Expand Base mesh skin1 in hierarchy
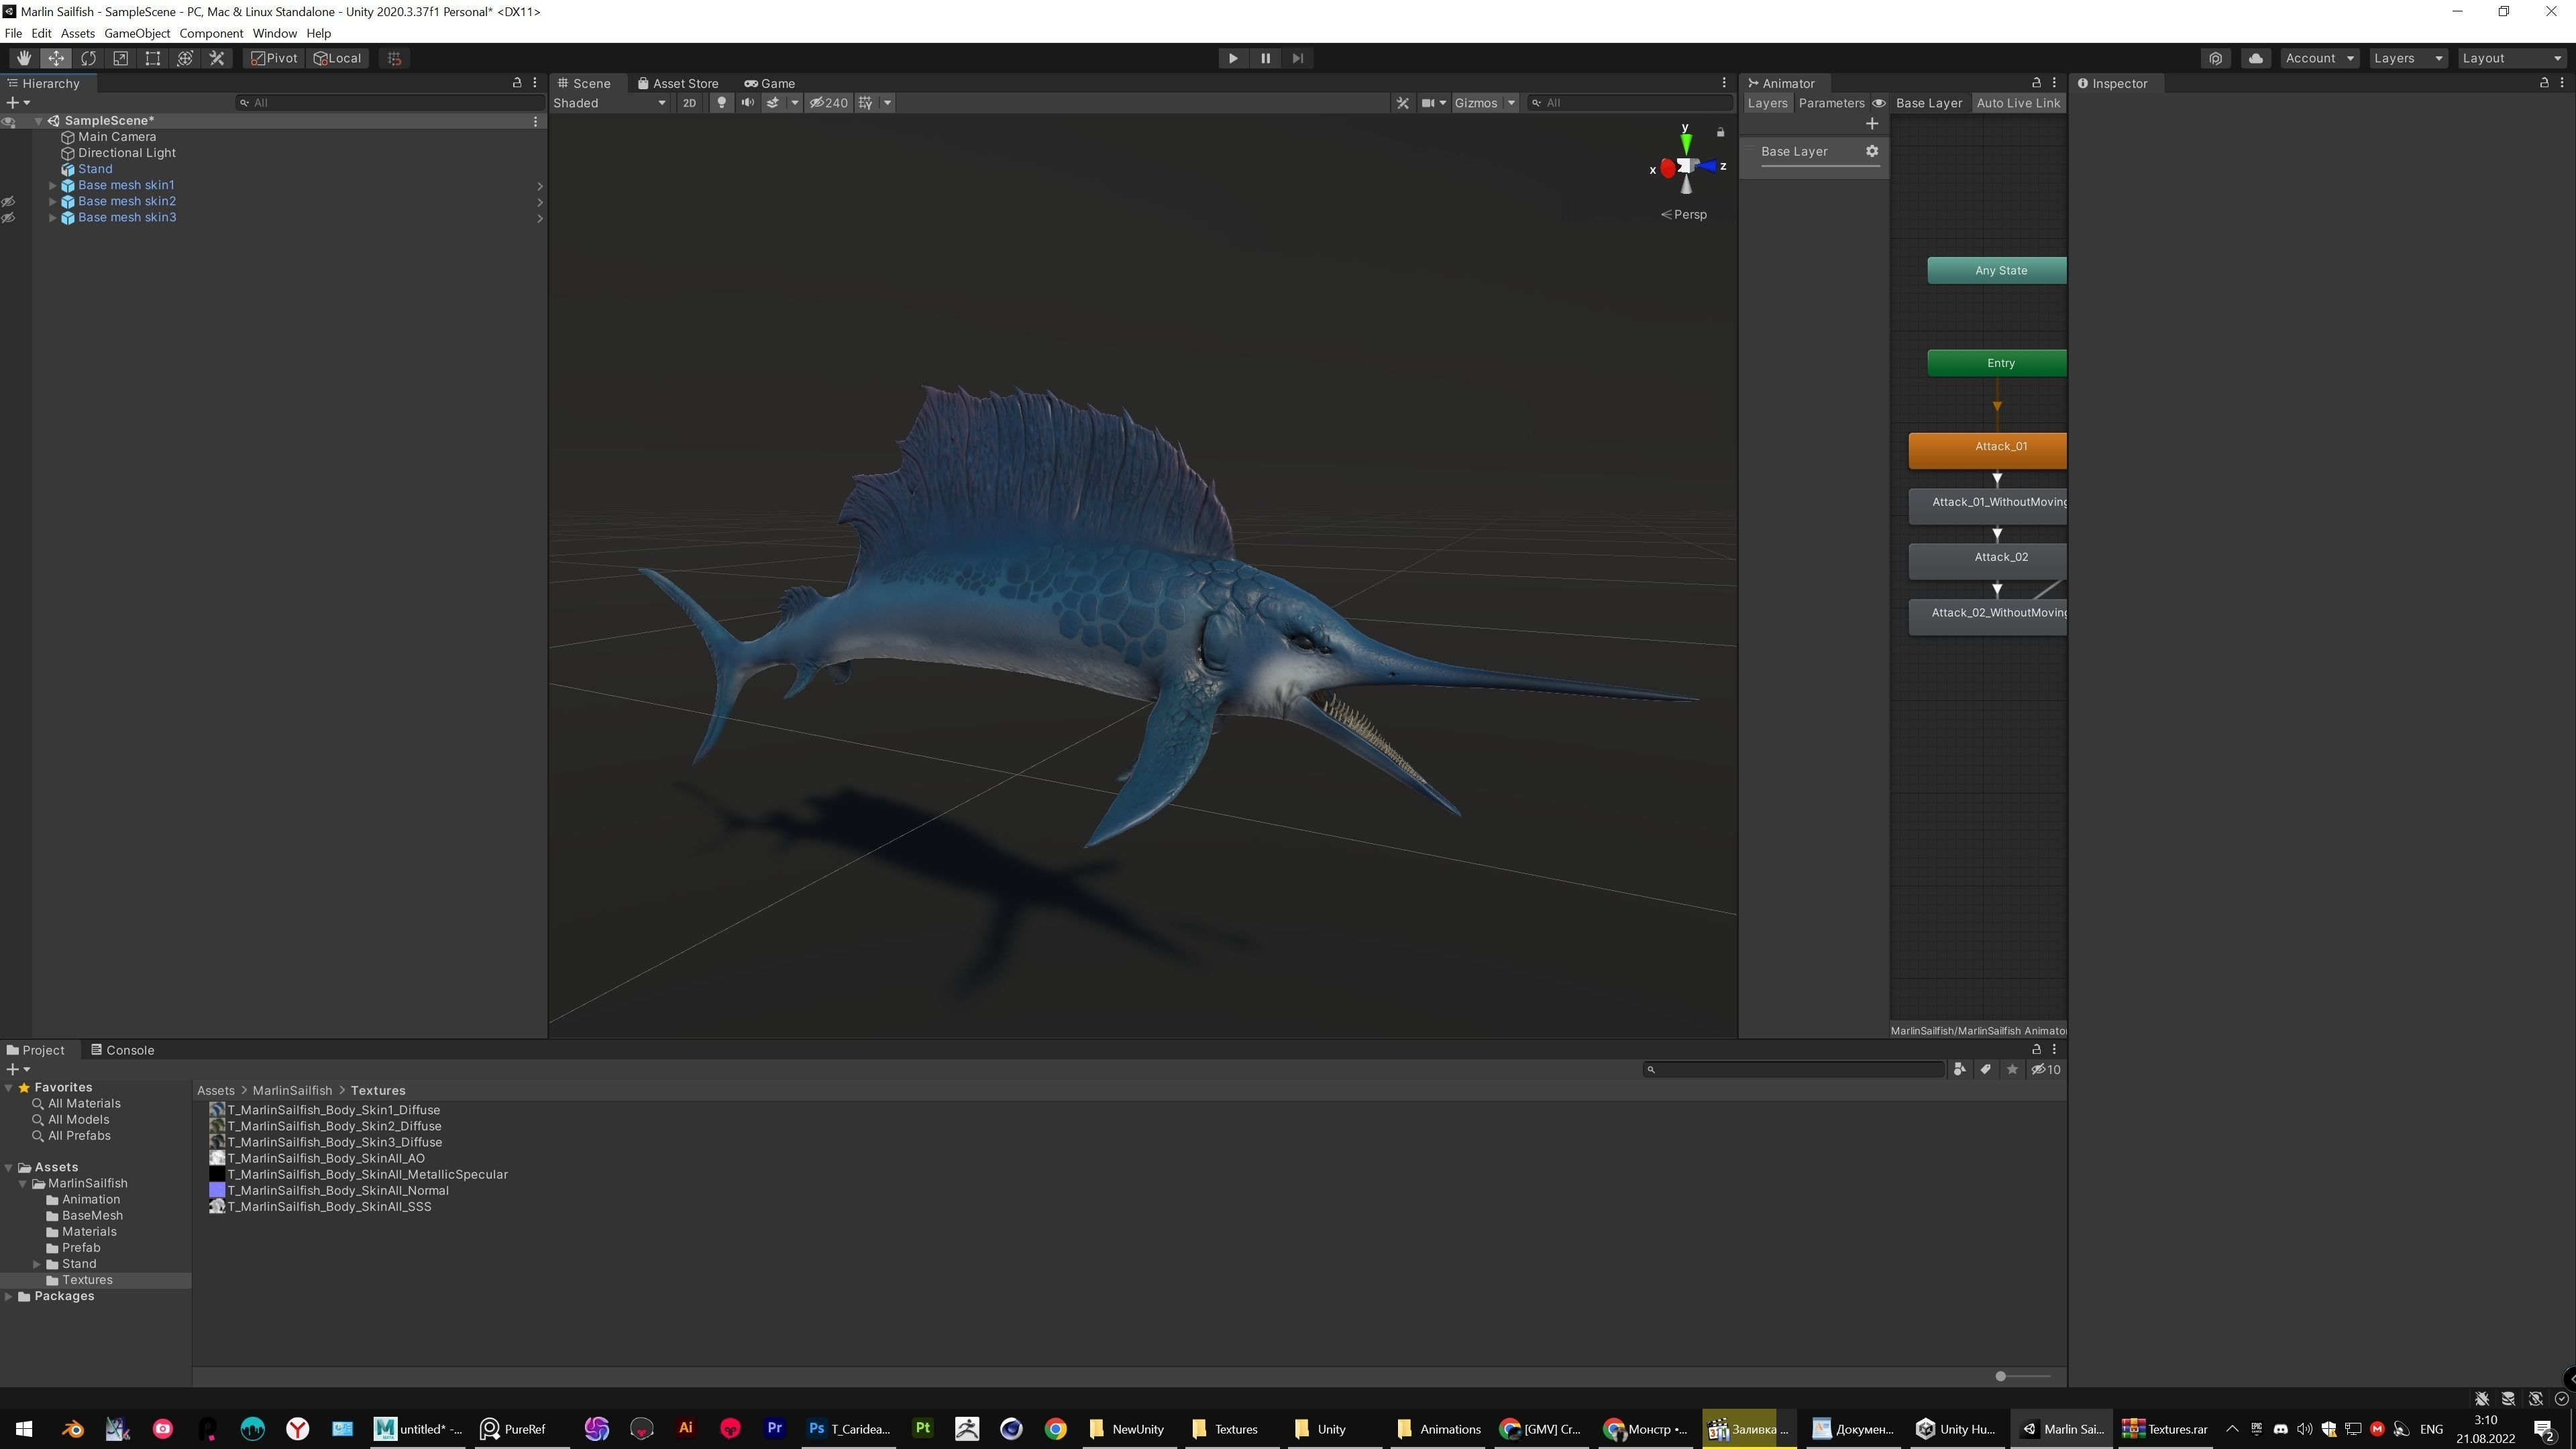This screenshot has width=2576, height=1449. [53, 186]
